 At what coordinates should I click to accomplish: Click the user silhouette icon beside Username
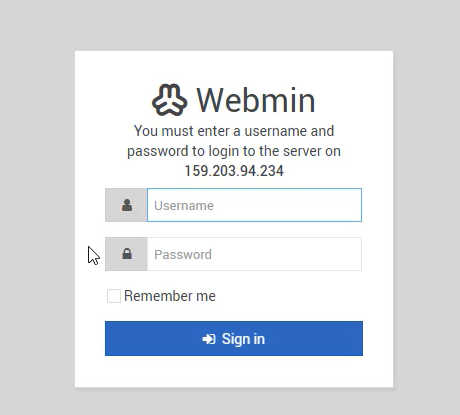tap(127, 205)
